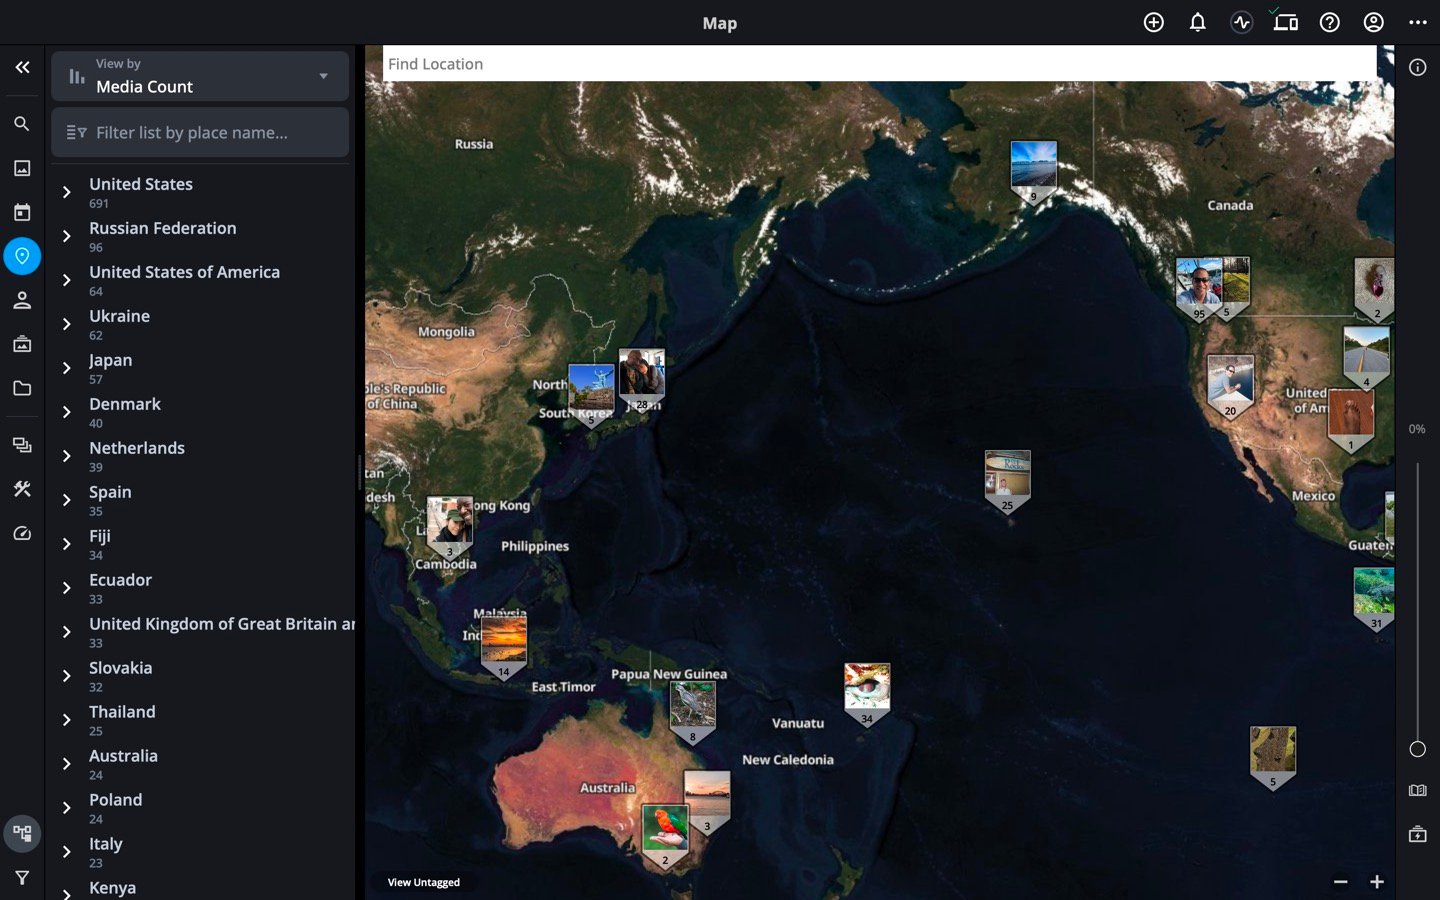
Task: Toggle the info panel icon
Action: tap(1417, 67)
